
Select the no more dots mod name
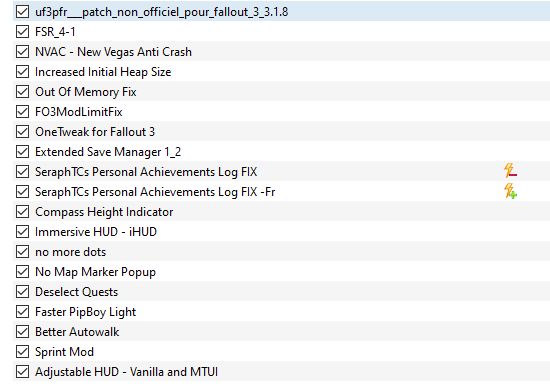point(71,252)
